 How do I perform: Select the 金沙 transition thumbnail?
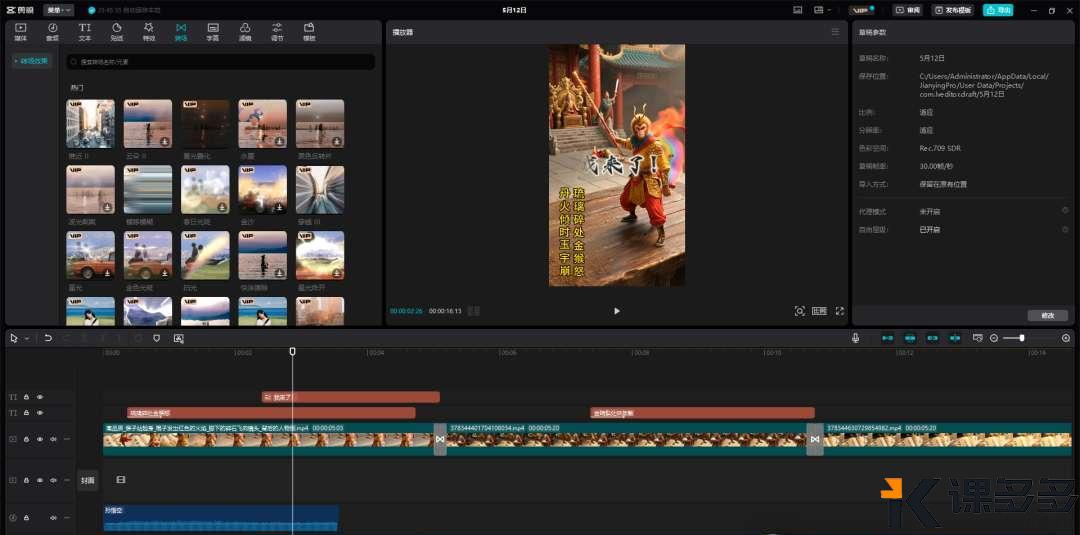click(262, 189)
